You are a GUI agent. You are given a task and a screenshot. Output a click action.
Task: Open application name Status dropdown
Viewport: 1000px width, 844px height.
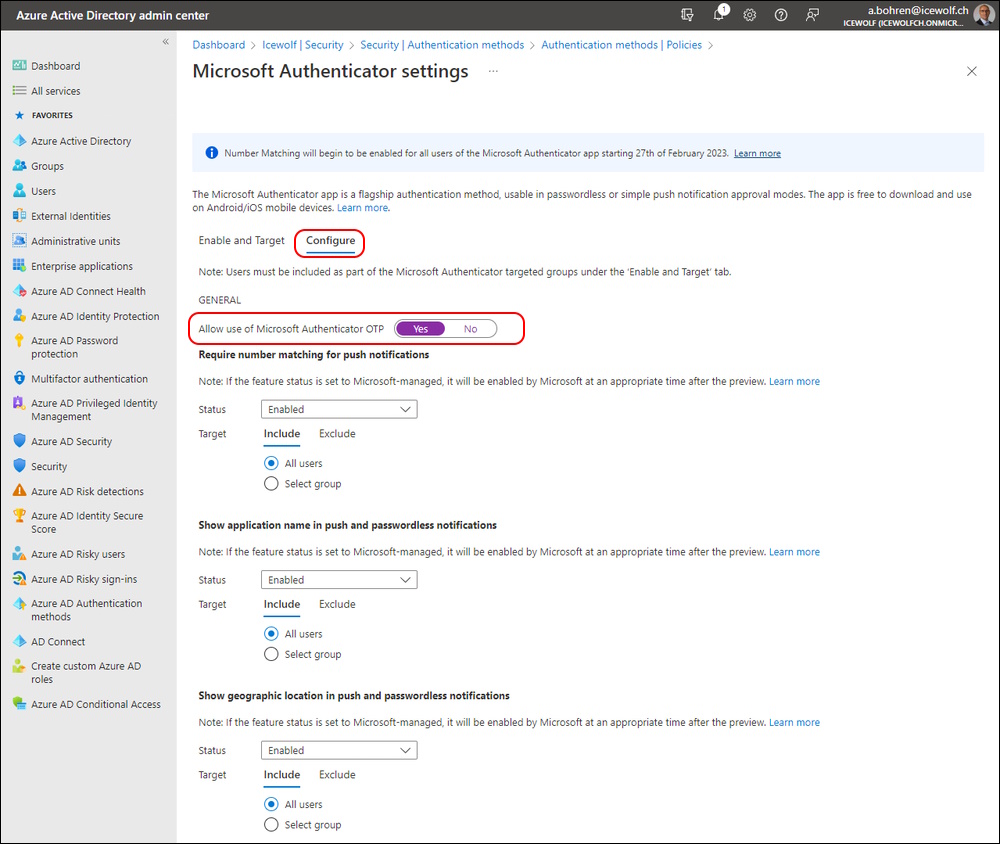[x=339, y=579]
